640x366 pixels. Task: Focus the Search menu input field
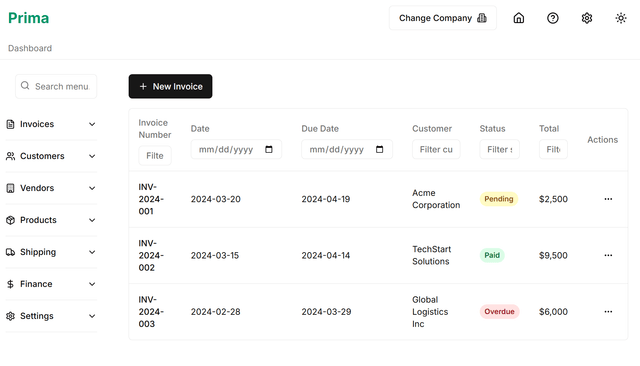point(56,86)
